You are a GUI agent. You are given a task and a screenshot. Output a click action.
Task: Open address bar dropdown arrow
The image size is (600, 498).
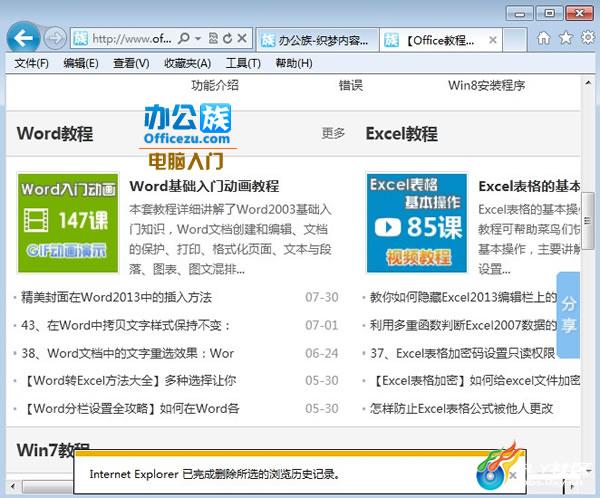pyautogui.click(x=198, y=38)
